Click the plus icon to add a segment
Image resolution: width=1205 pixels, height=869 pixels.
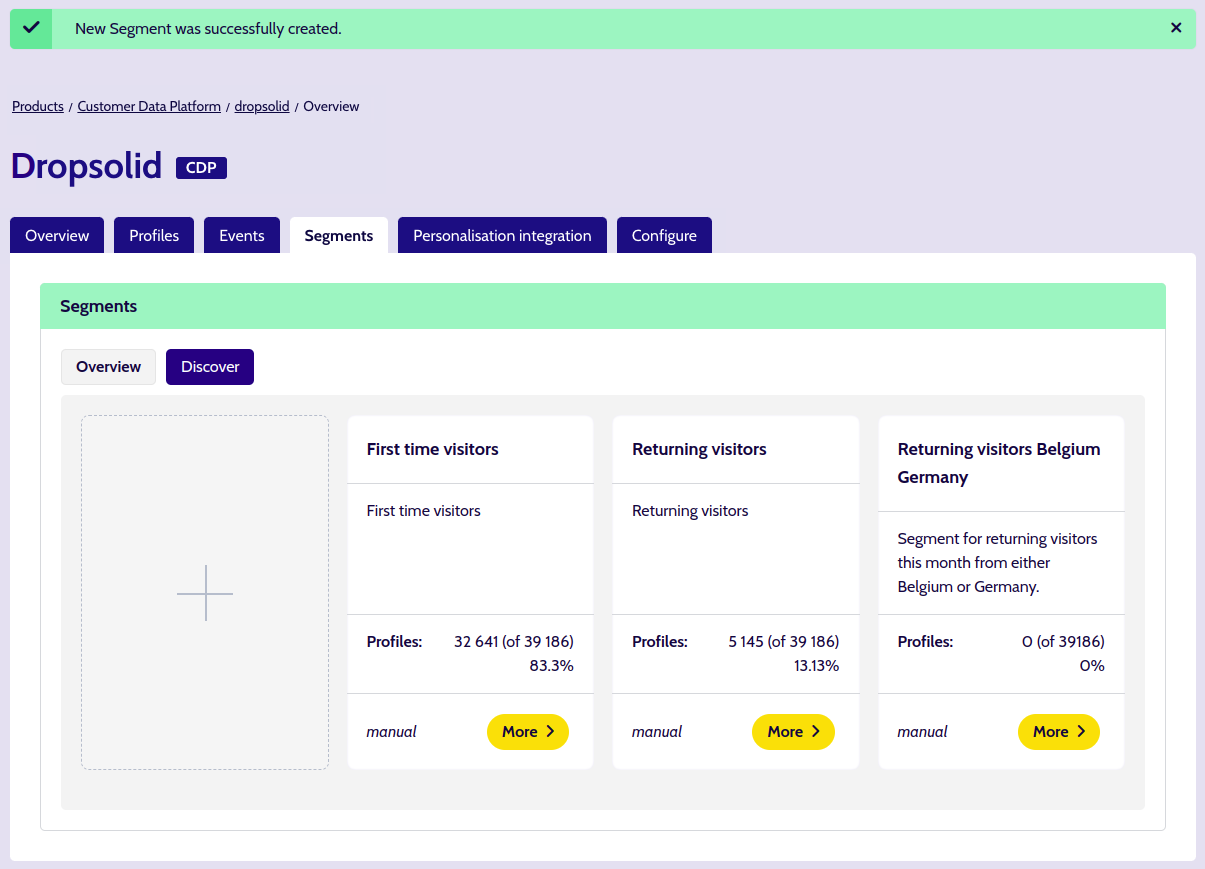coord(205,593)
